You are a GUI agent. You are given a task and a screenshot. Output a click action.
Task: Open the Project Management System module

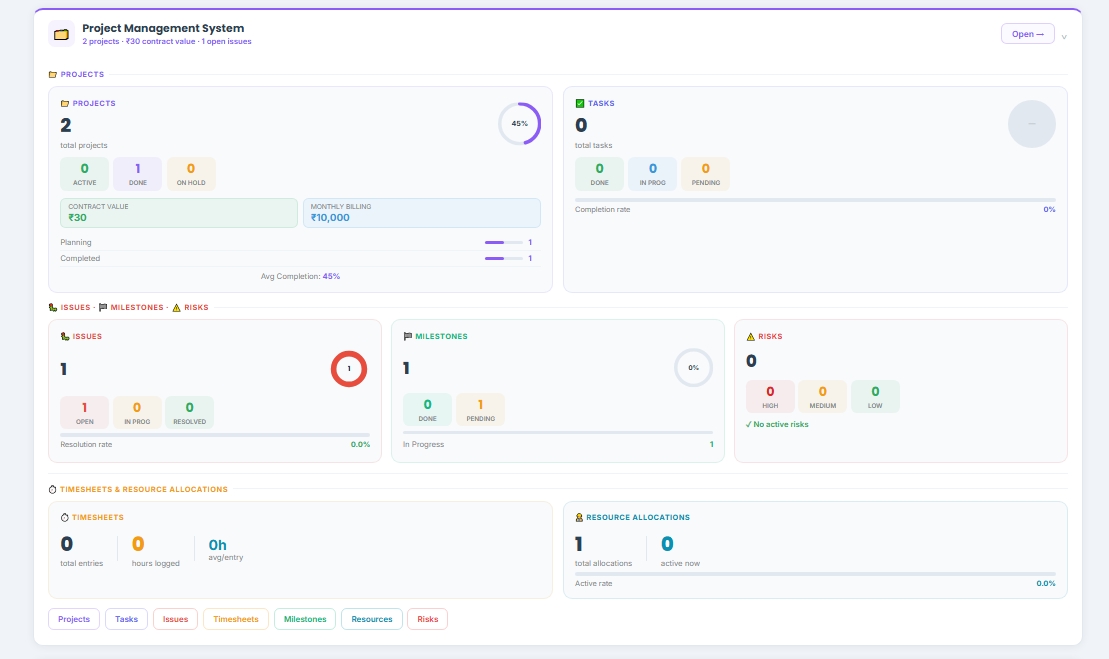[x=1028, y=34]
